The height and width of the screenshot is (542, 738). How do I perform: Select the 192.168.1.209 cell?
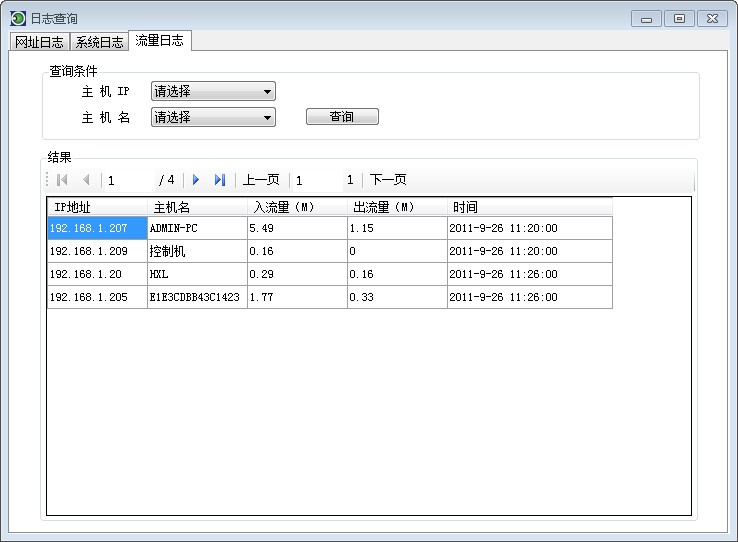[97, 252]
